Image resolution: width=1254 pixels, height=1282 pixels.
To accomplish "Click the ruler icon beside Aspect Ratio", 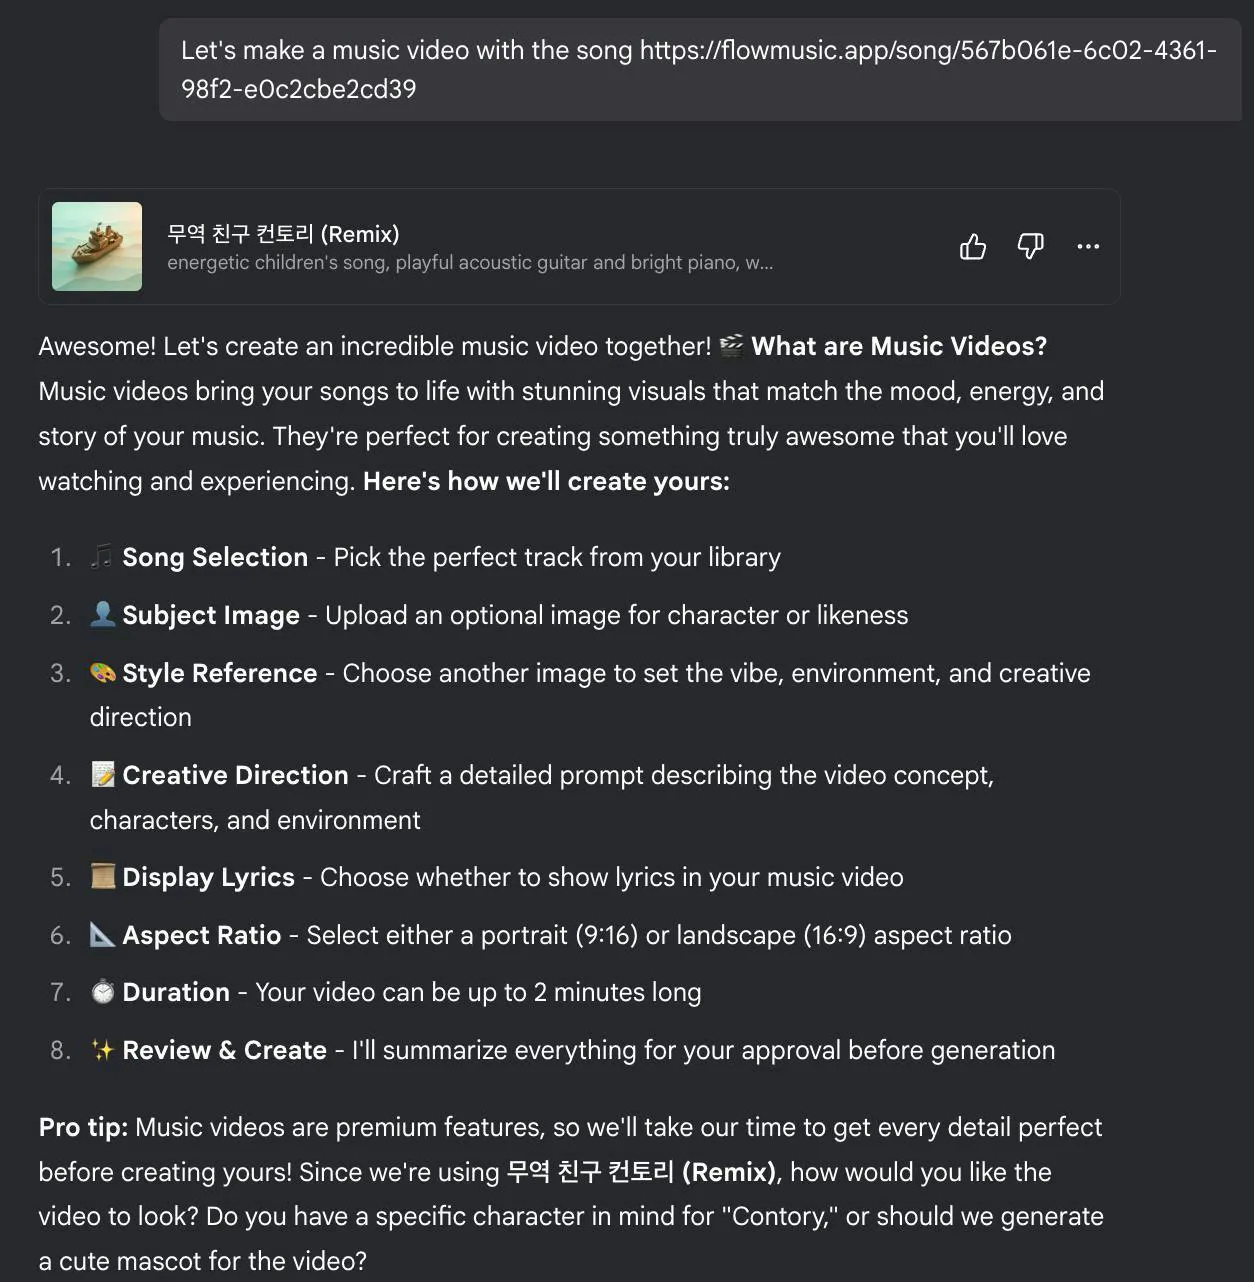I will pyautogui.click(x=102, y=934).
